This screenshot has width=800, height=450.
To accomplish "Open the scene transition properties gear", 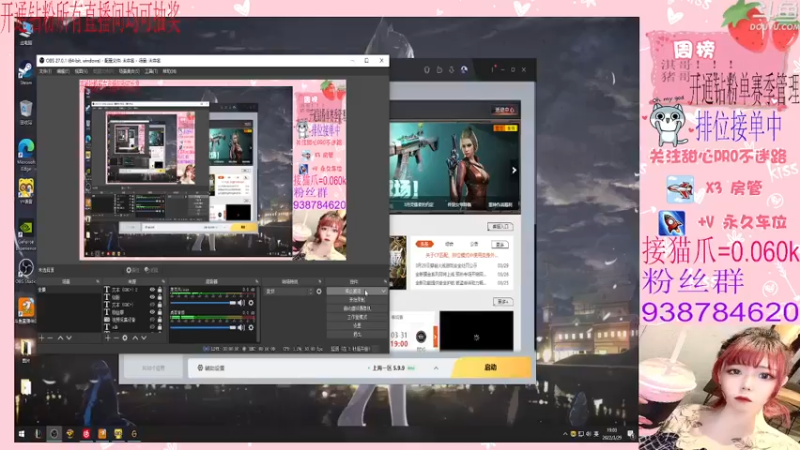I will point(319,291).
